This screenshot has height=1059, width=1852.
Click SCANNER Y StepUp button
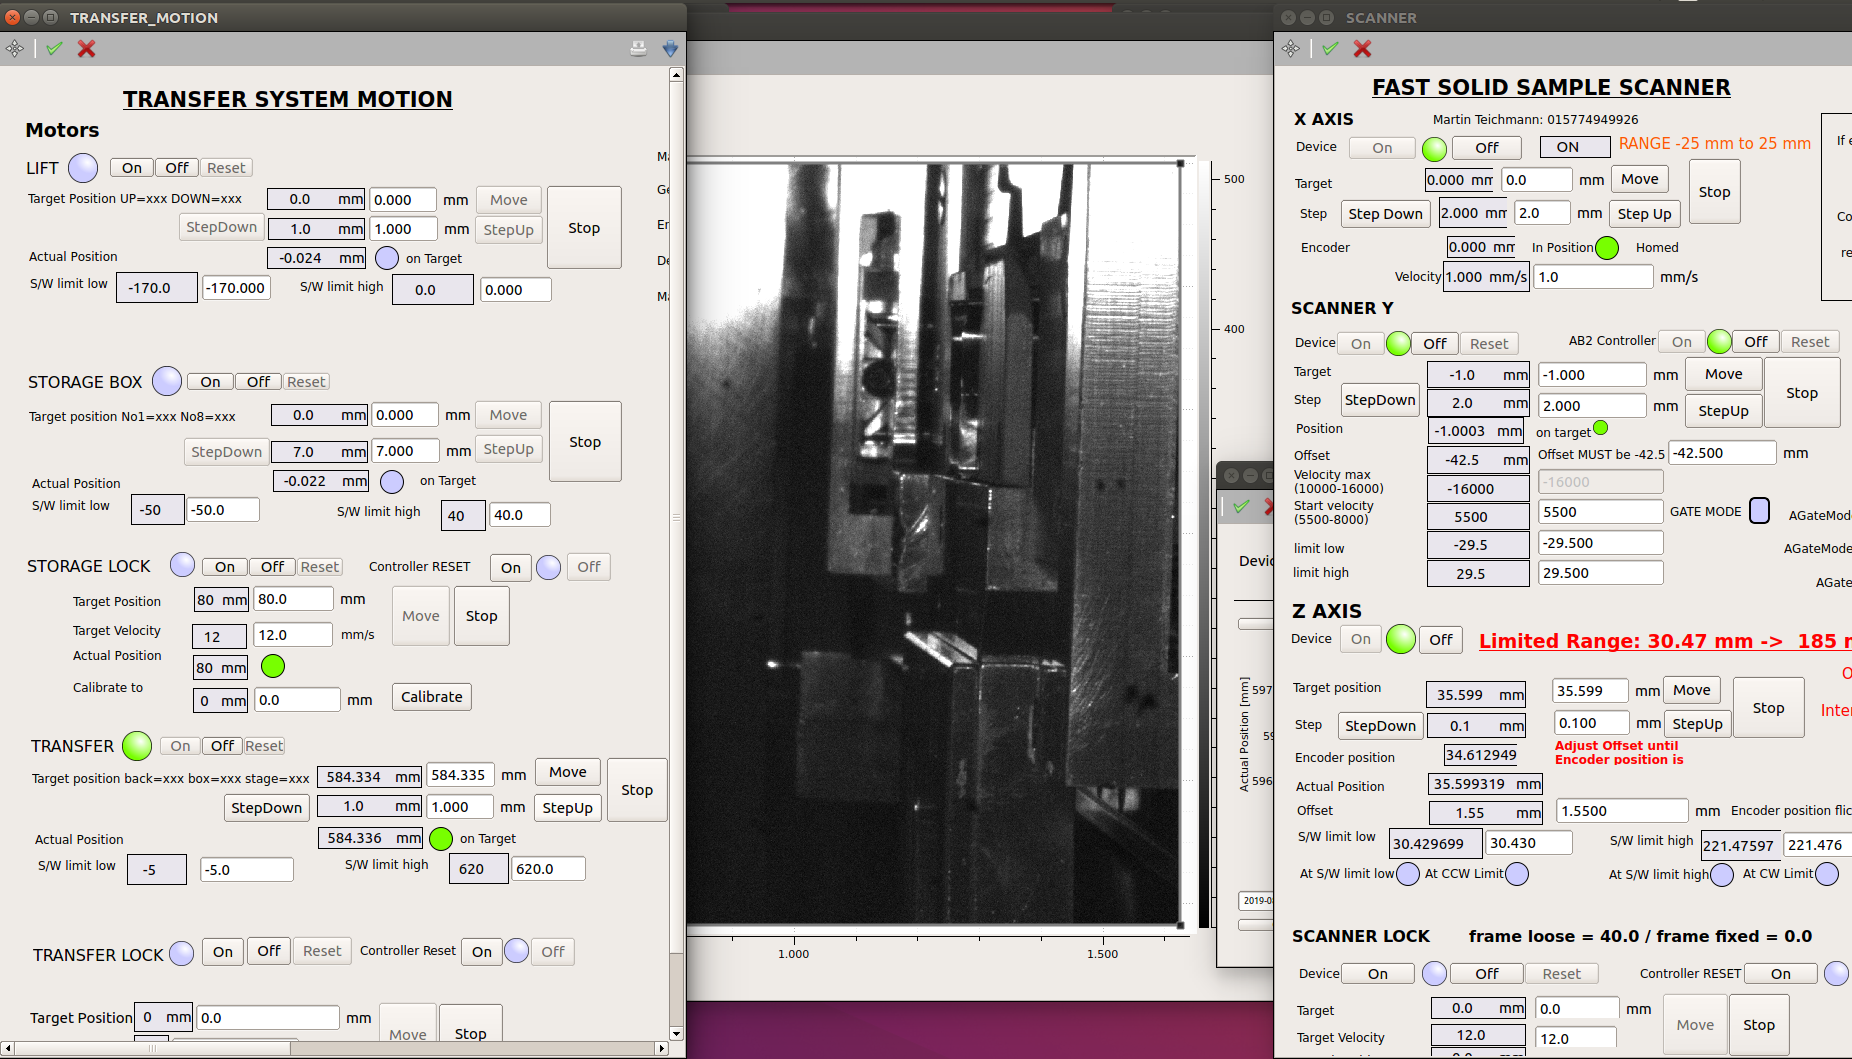click(1723, 411)
